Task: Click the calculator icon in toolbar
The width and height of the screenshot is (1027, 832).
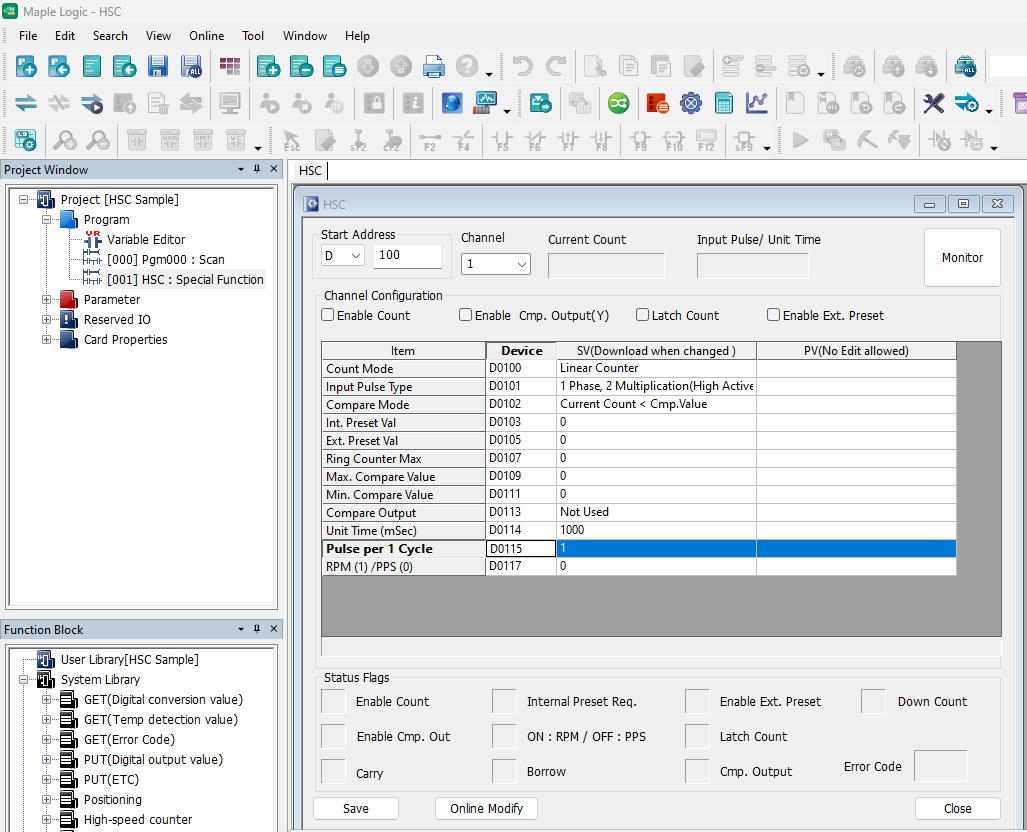Action: [x=724, y=104]
